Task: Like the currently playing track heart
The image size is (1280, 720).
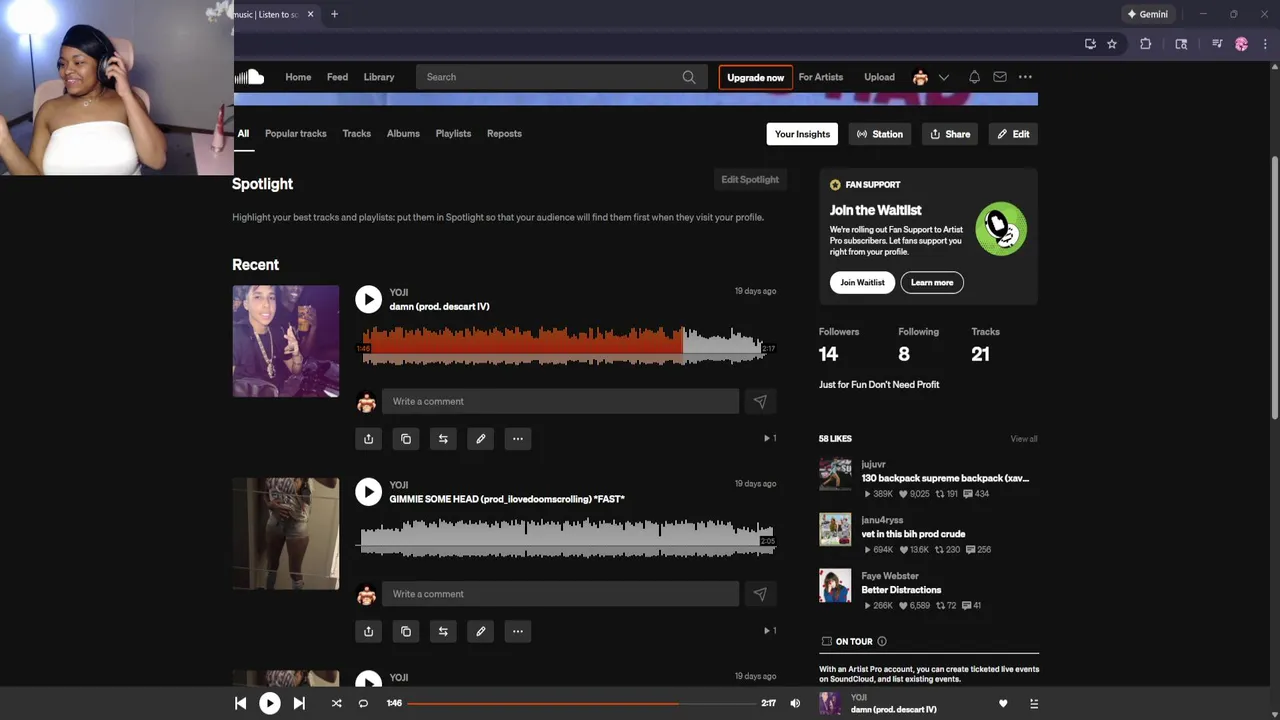Action: 1003,703
